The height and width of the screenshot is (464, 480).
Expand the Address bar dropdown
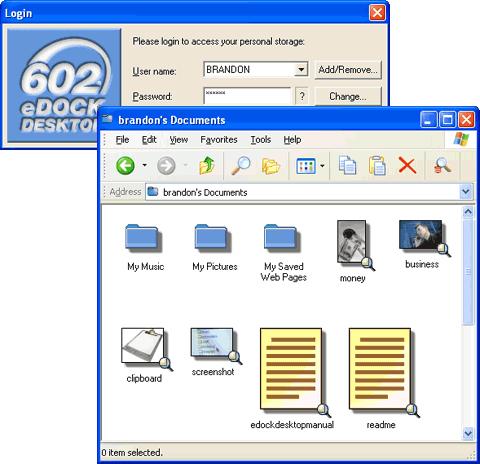click(x=466, y=192)
